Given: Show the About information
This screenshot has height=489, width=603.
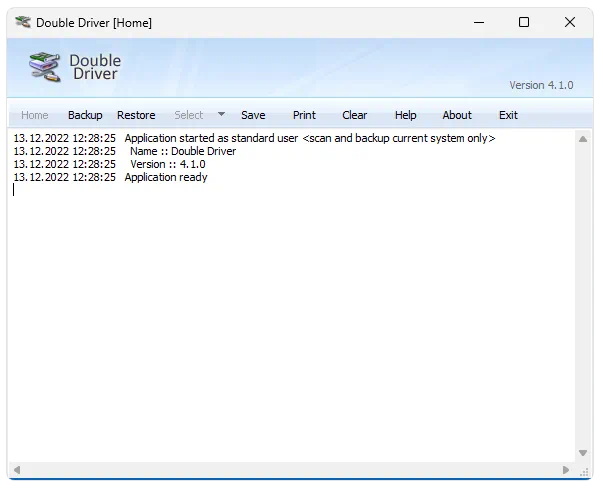Looking at the screenshot, I should pos(457,115).
